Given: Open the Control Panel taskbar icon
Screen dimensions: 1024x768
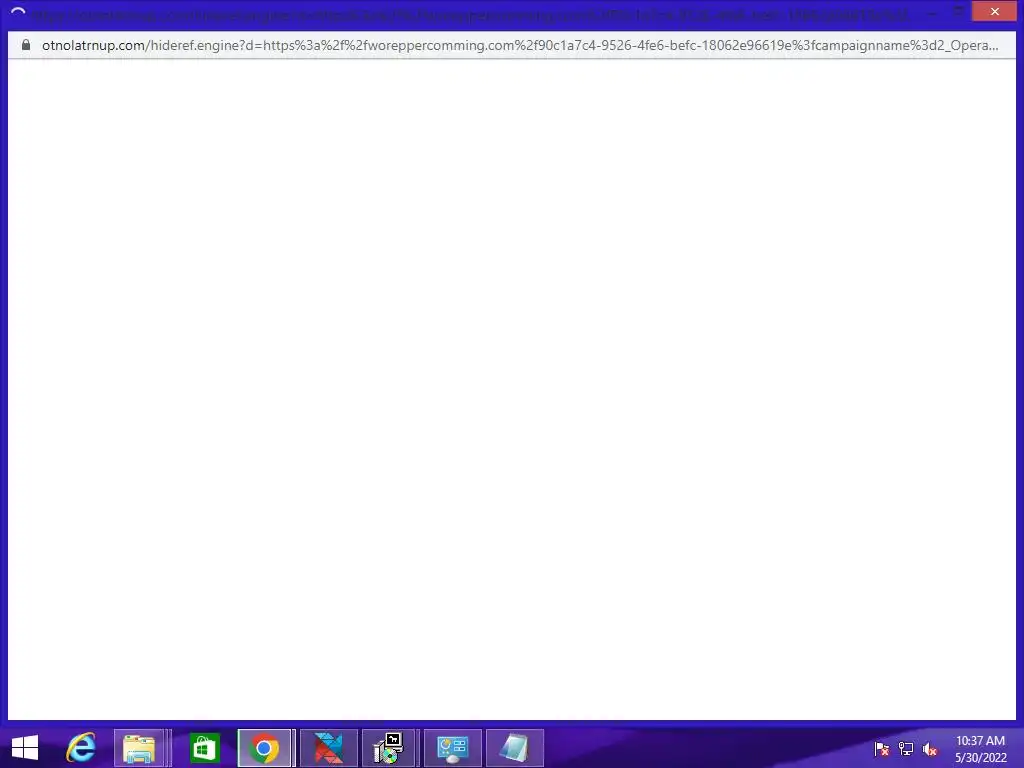Looking at the screenshot, I should click(453, 748).
